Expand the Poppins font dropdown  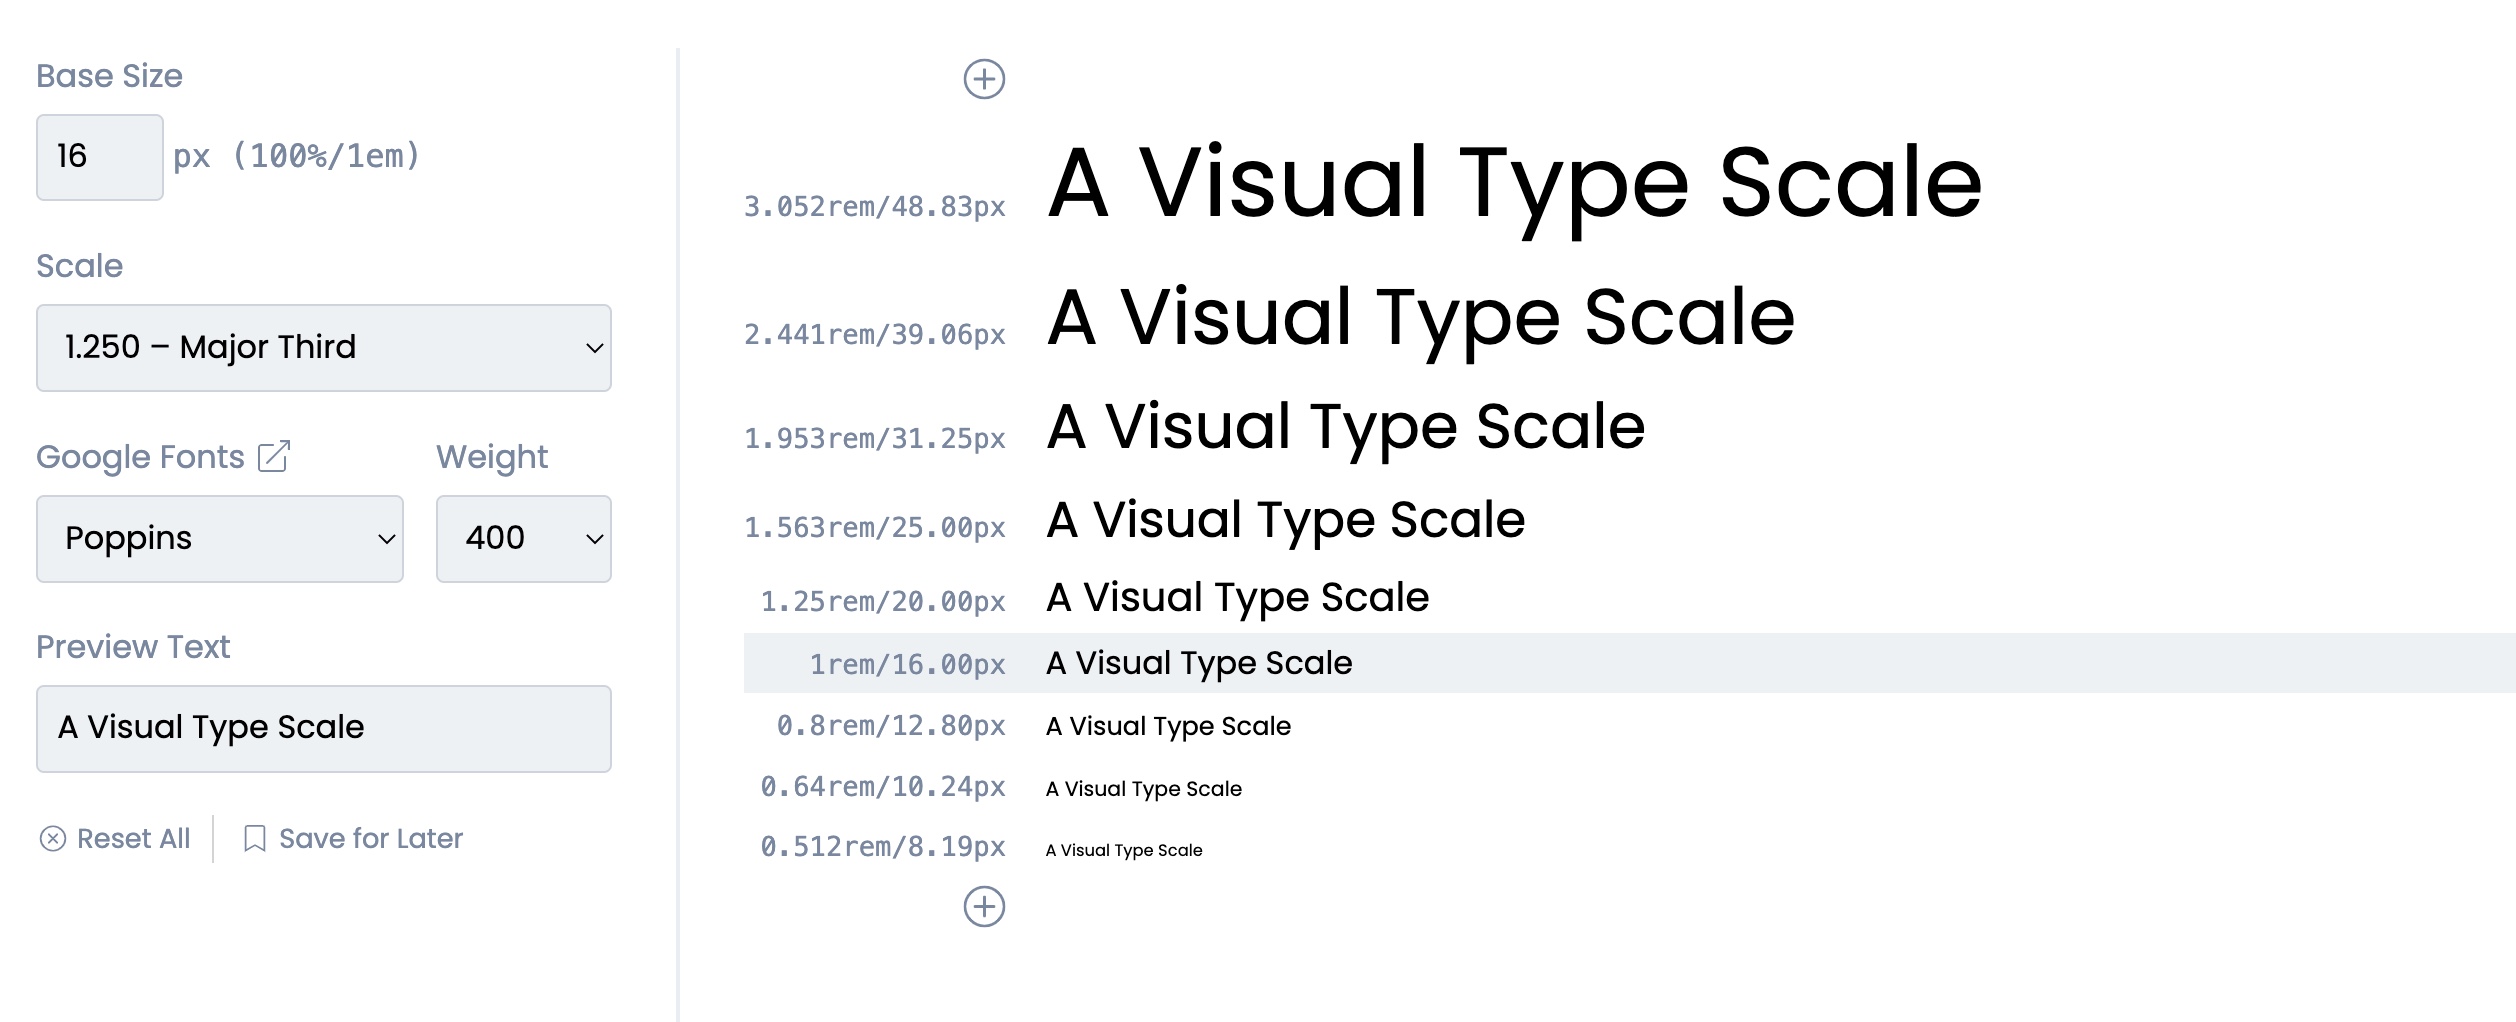pos(220,539)
